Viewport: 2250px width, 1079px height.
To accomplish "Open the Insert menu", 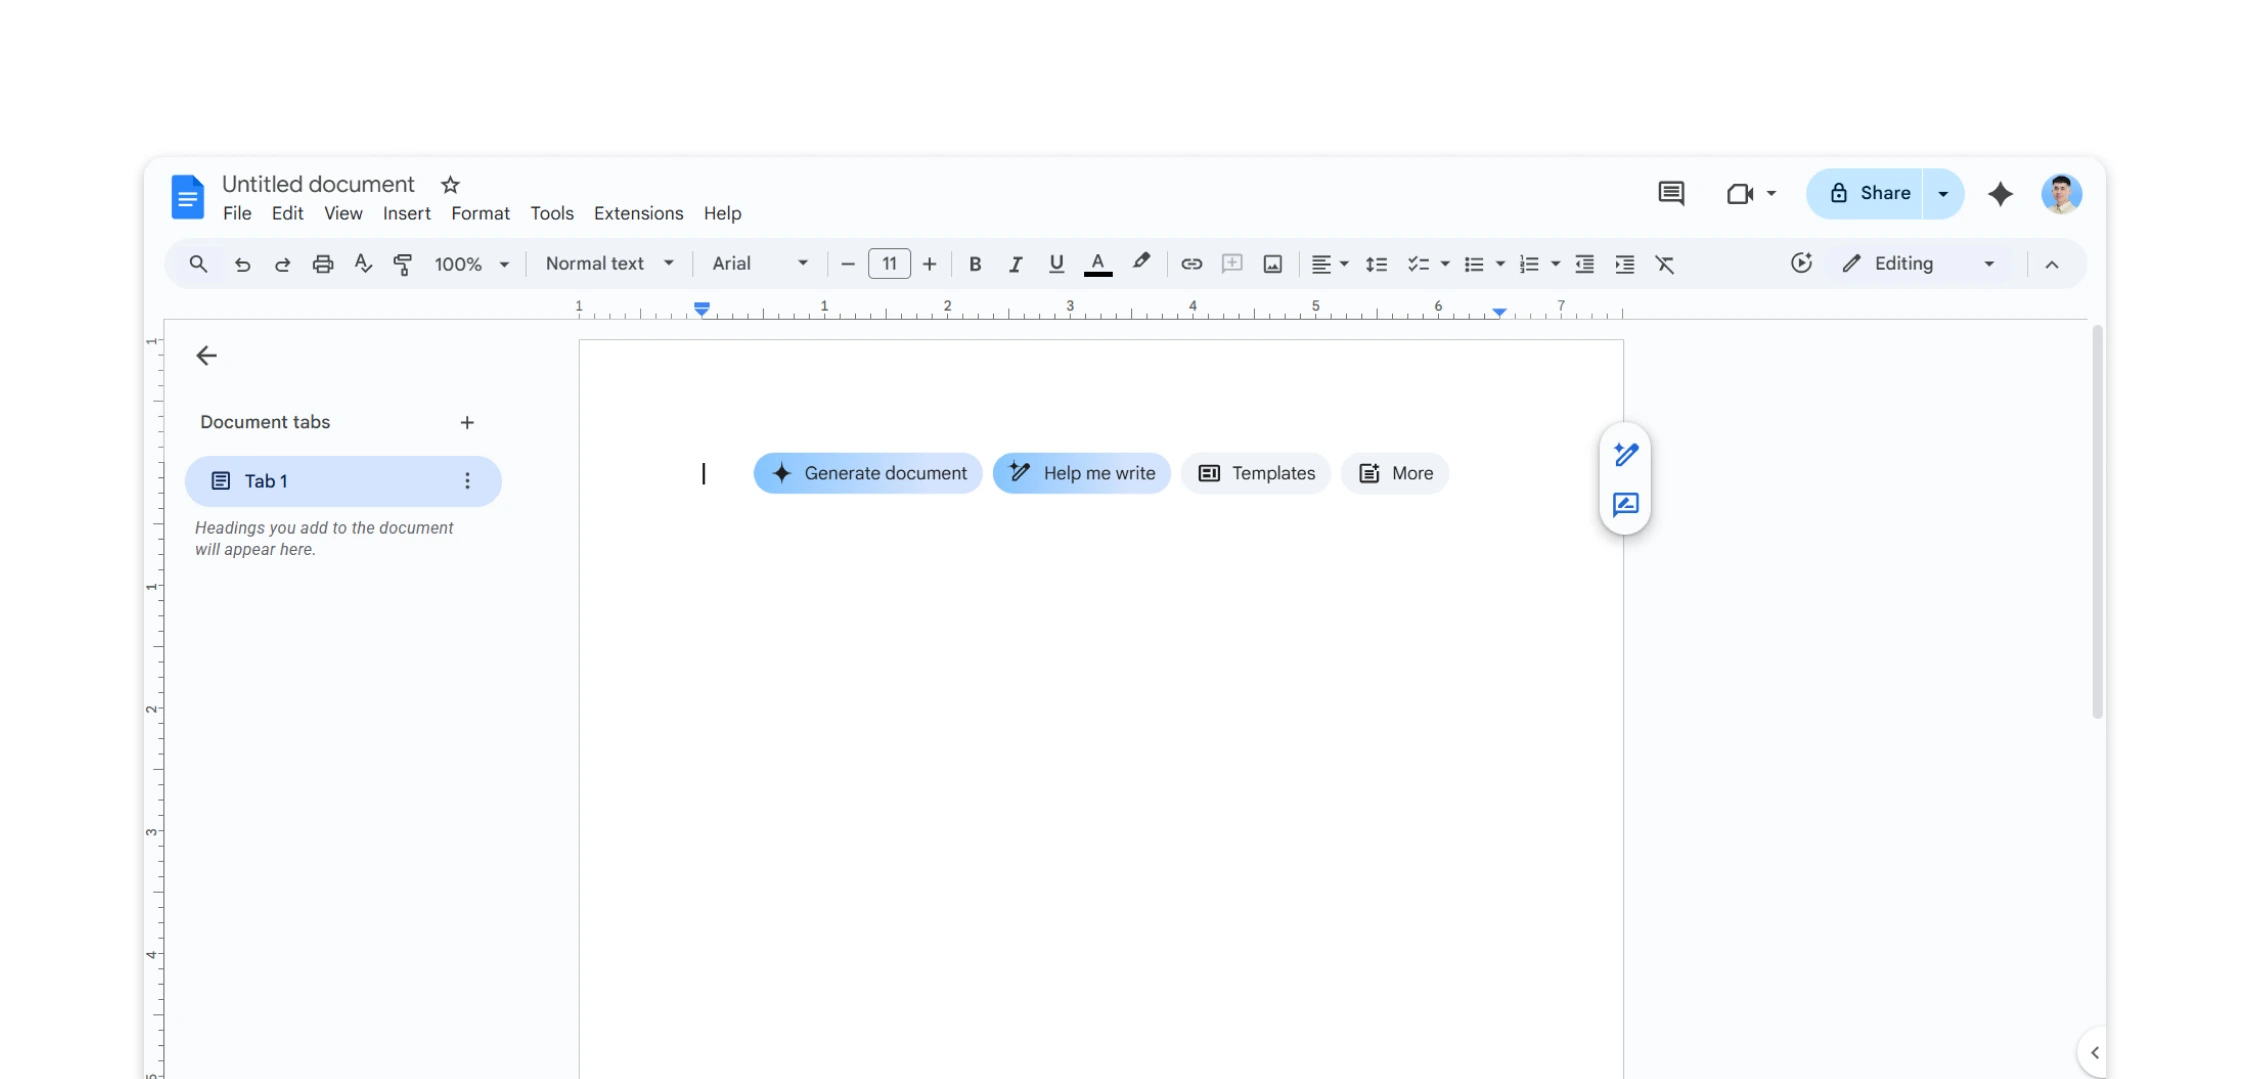I will (406, 213).
